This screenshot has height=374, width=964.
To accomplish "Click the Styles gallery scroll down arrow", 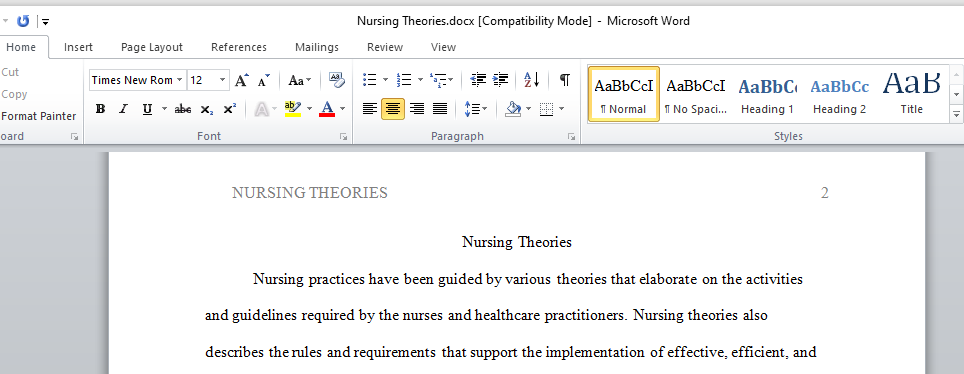I will point(956,95).
